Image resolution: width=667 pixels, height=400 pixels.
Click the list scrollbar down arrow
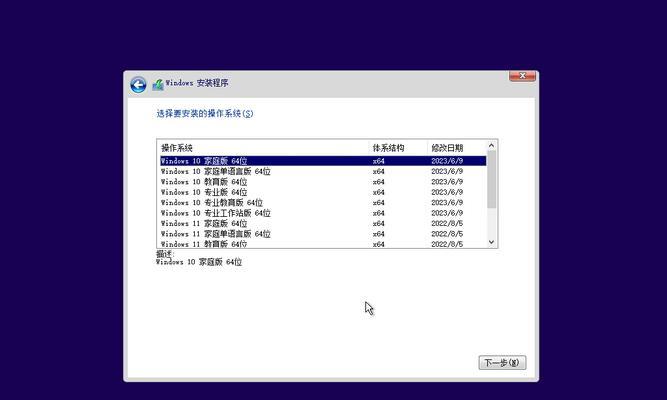point(491,242)
